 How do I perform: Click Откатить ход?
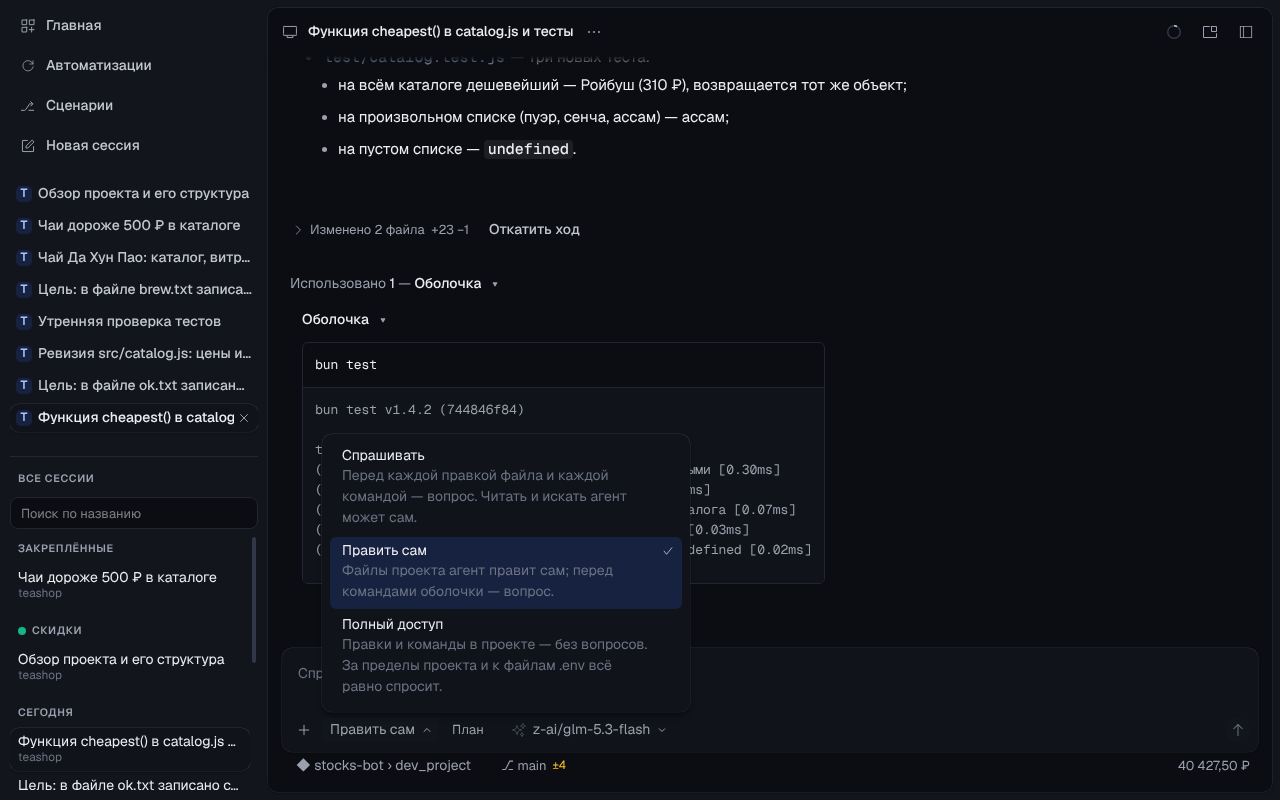click(534, 230)
